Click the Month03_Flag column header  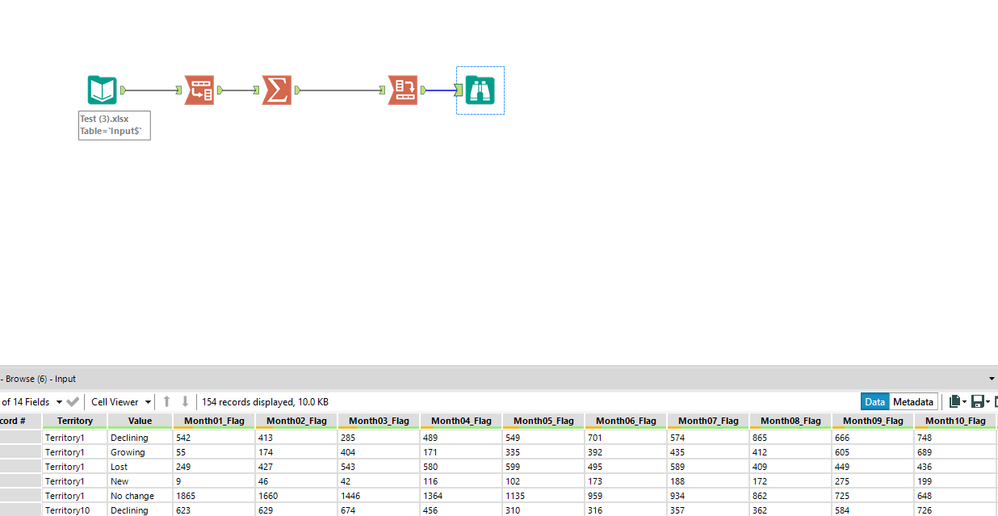[x=379, y=421]
